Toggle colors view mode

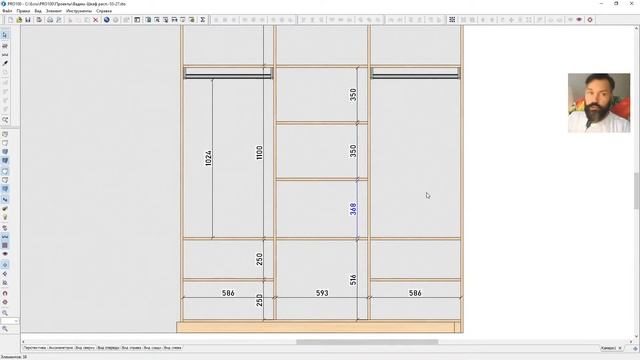(x=5, y=152)
